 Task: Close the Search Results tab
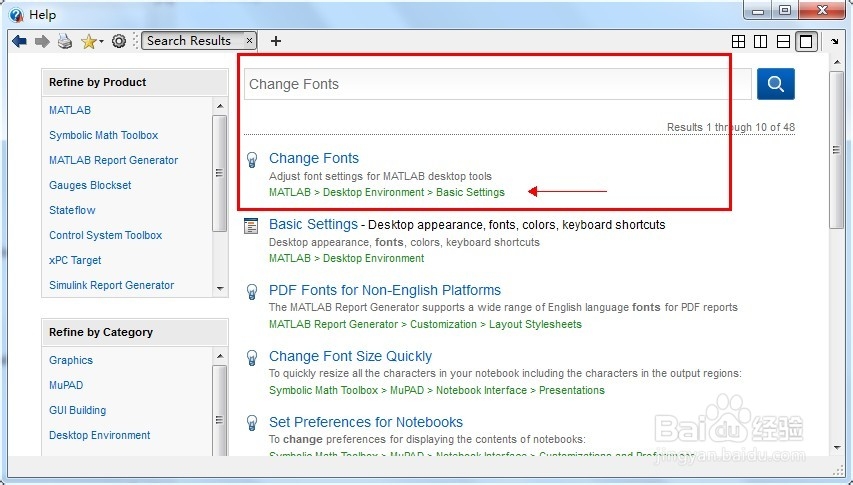[249, 40]
